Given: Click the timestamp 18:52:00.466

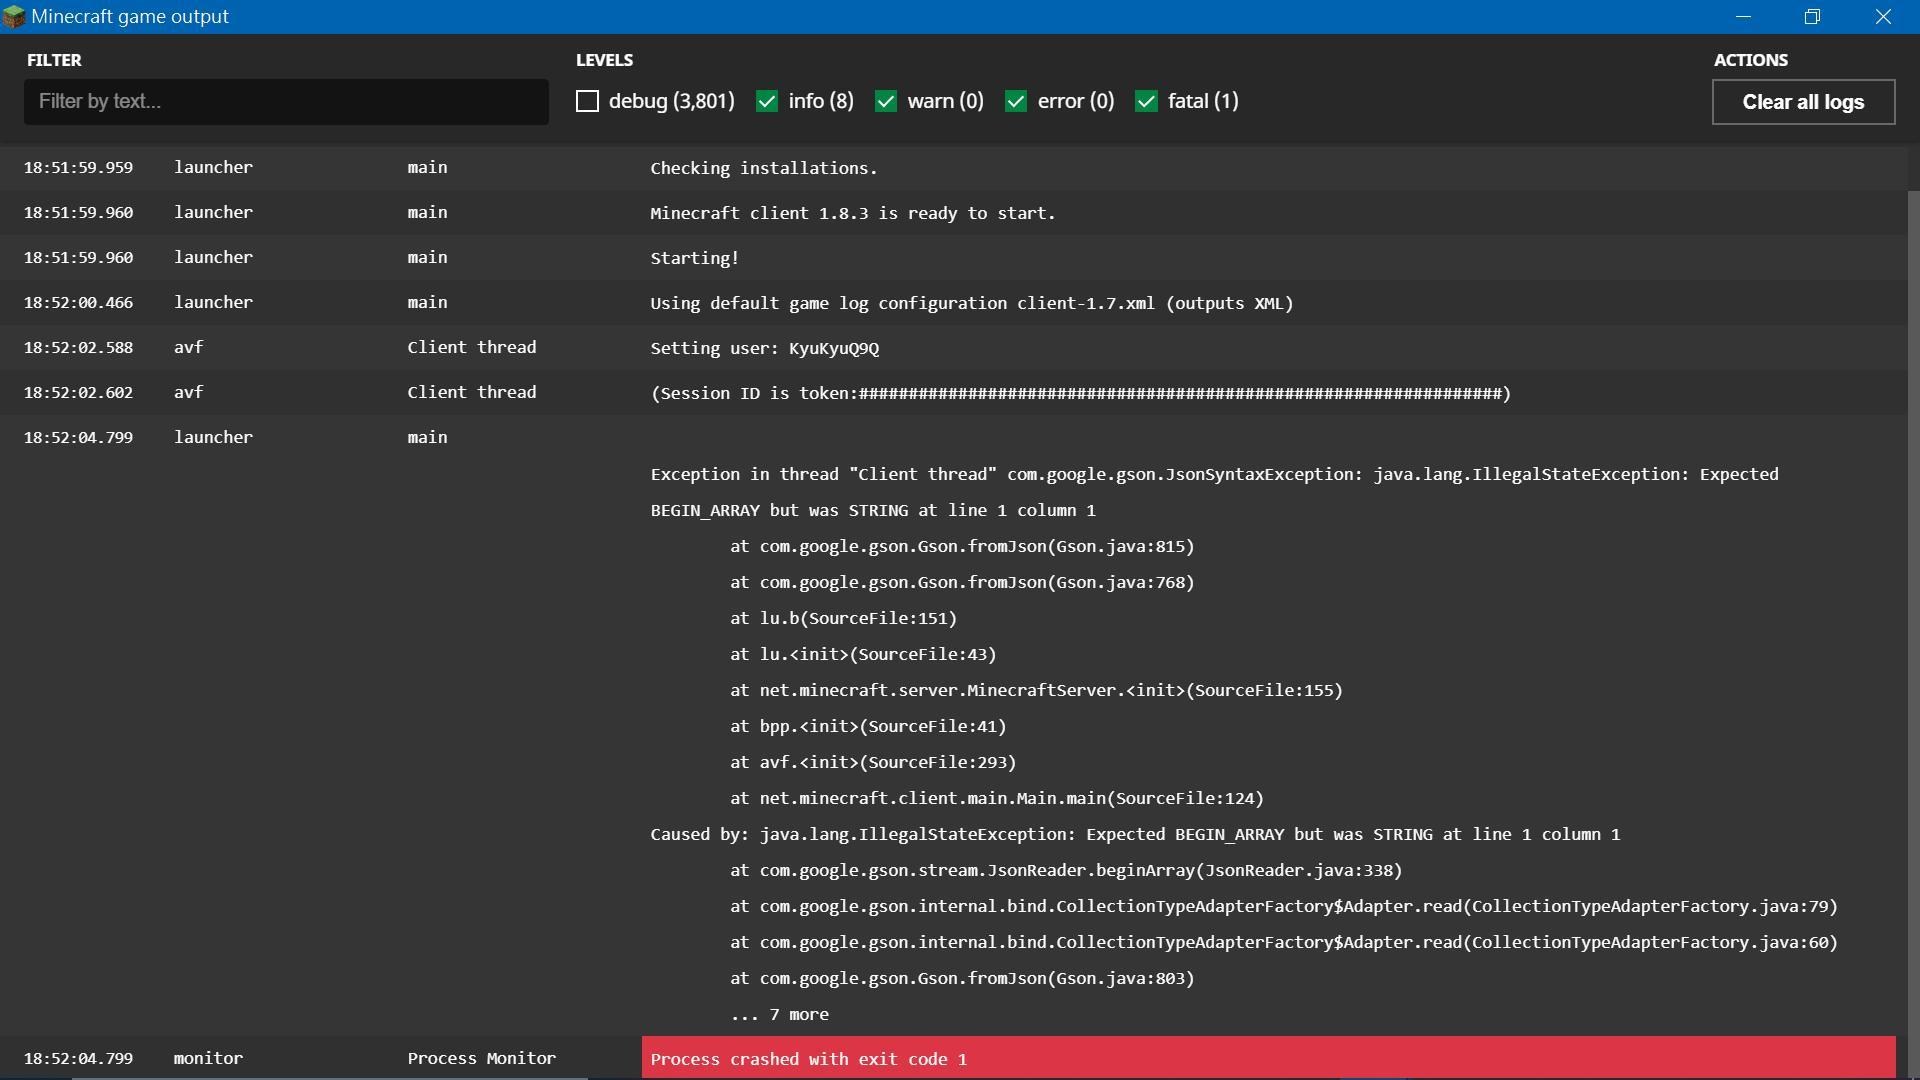Looking at the screenshot, I should 78,302.
